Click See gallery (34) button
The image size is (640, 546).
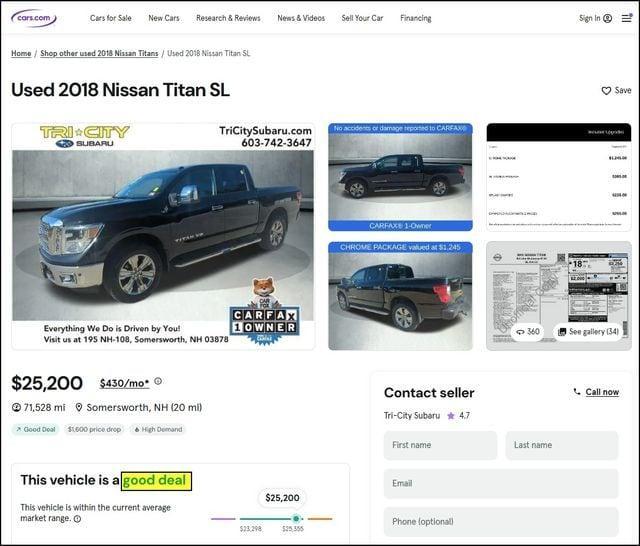coord(589,331)
